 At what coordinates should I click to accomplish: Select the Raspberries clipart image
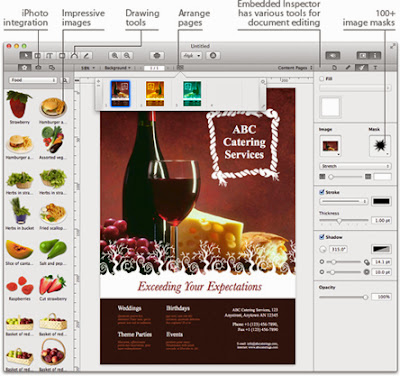20,285
